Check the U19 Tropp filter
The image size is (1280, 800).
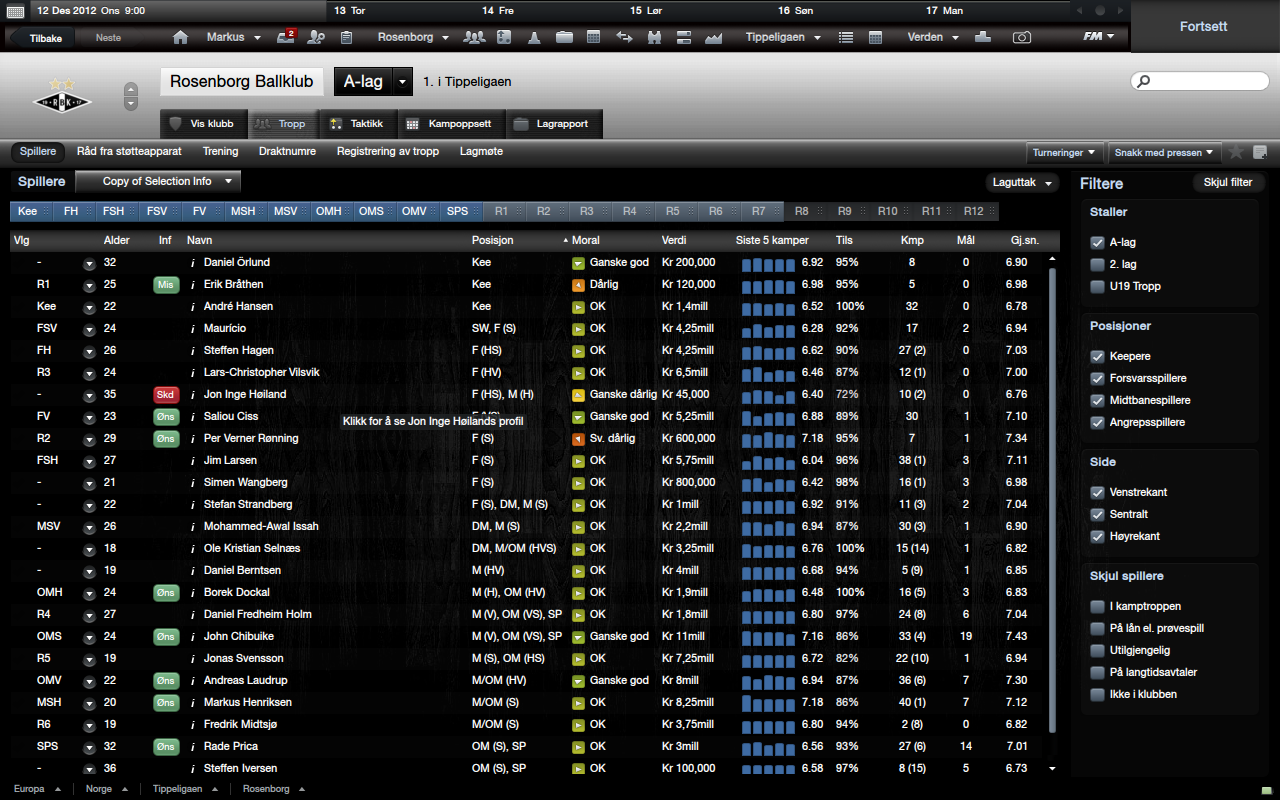point(1097,286)
